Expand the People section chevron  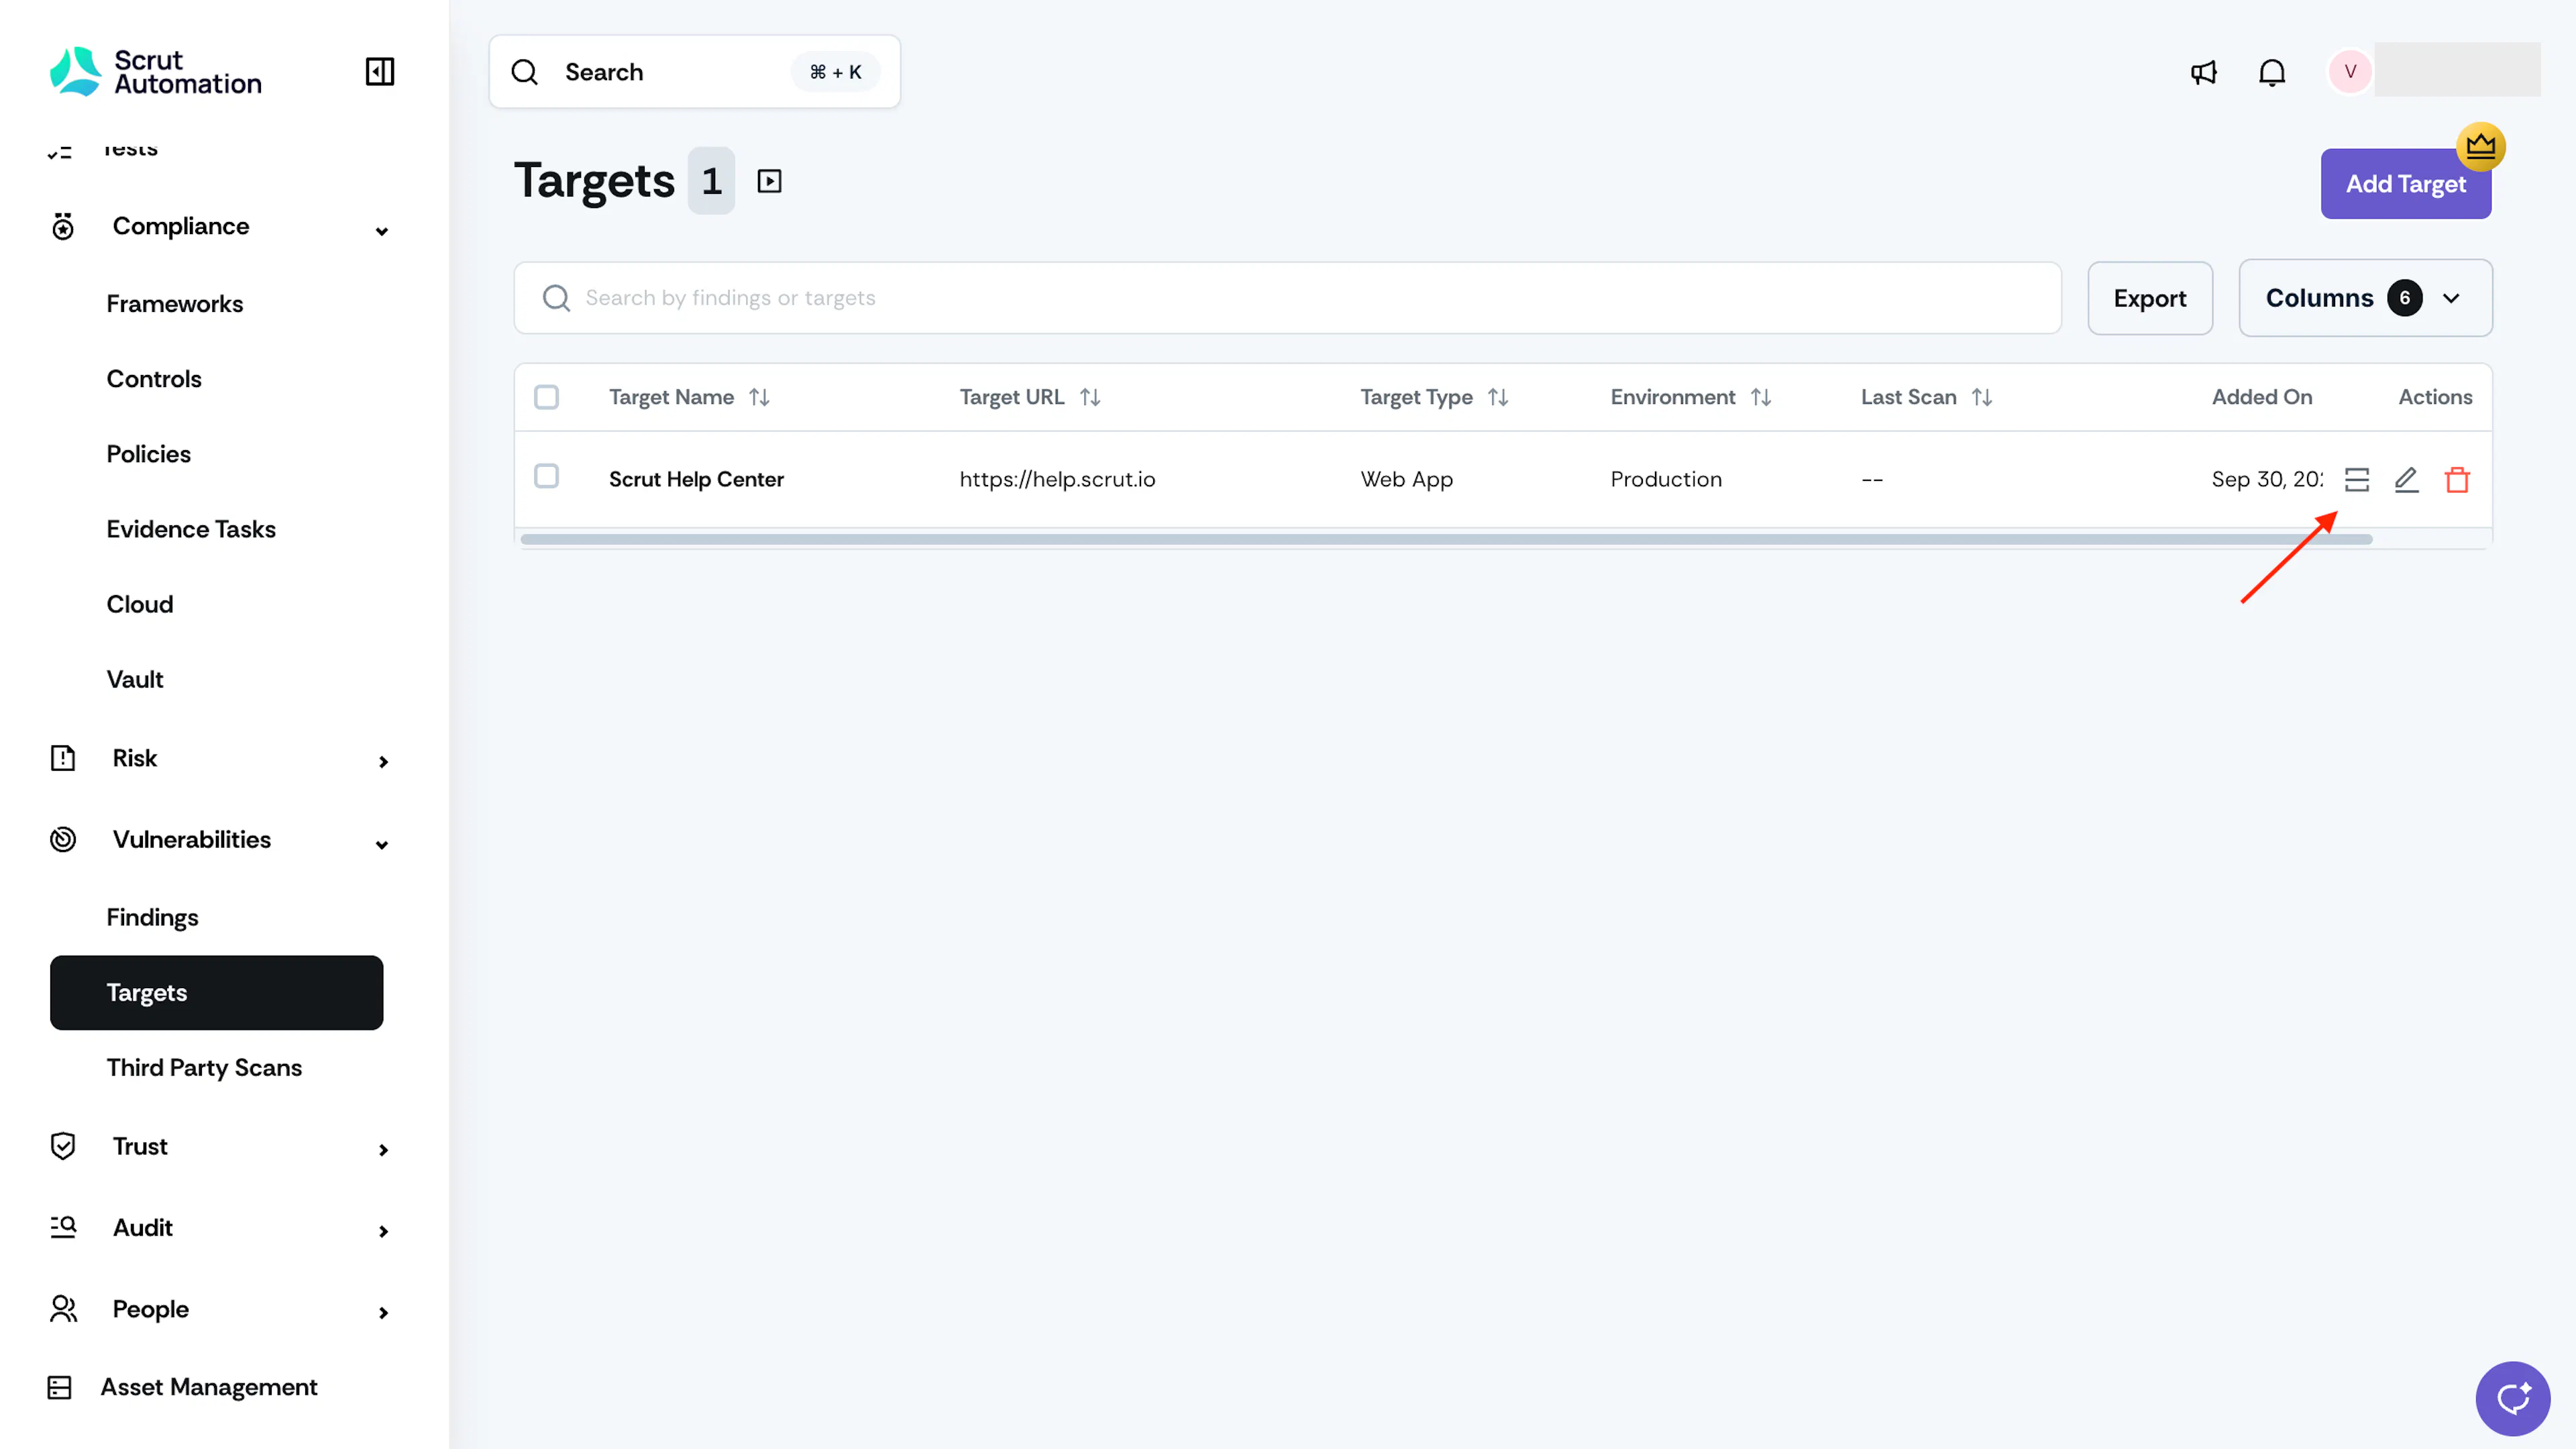click(x=383, y=1313)
